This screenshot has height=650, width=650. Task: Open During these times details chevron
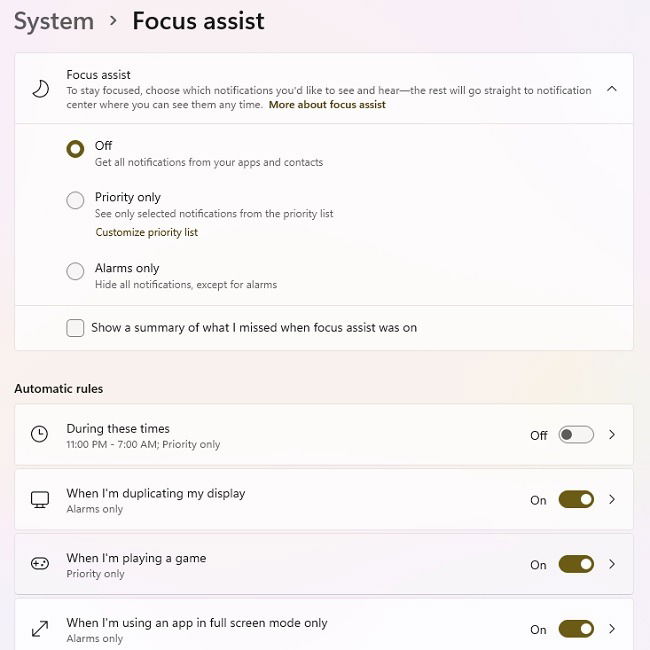click(612, 434)
